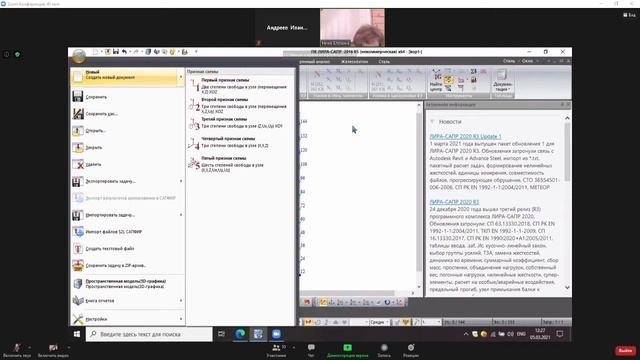Click the floppy icon beside 'Сохранить'
The image size is (640, 360).
coord(78,96)
